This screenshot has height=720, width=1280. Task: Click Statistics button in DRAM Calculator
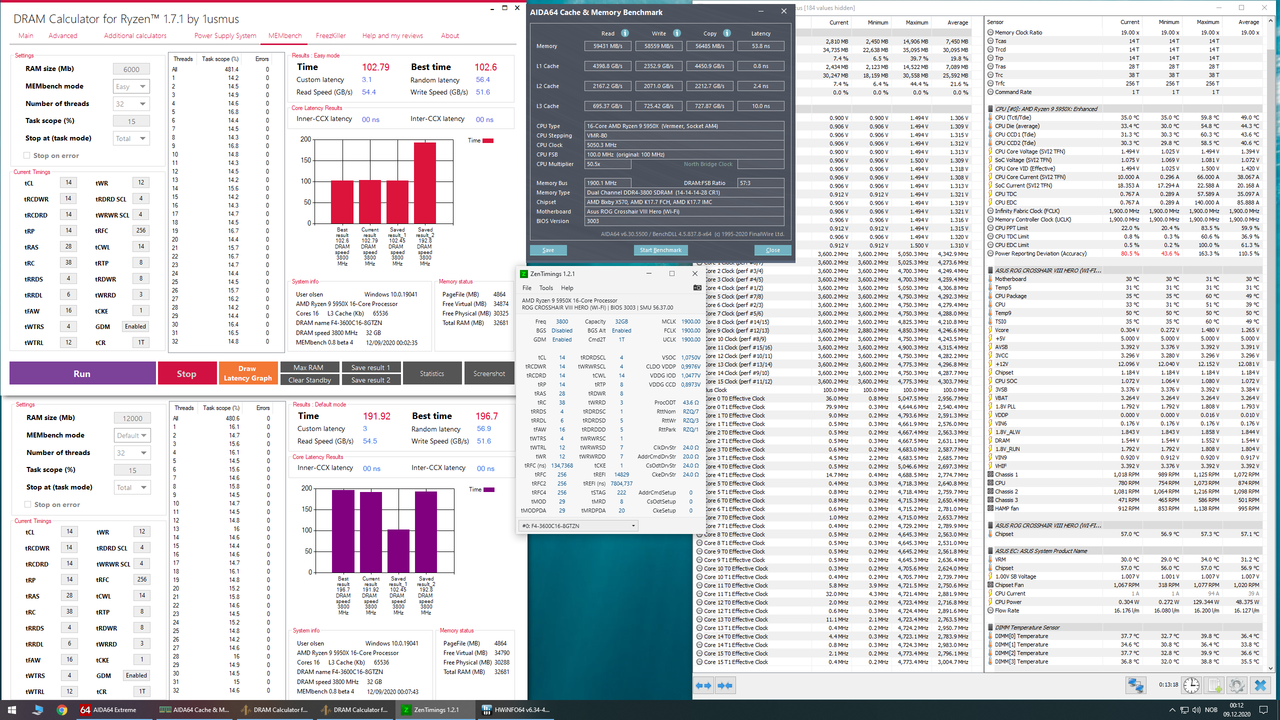point(431,373)
